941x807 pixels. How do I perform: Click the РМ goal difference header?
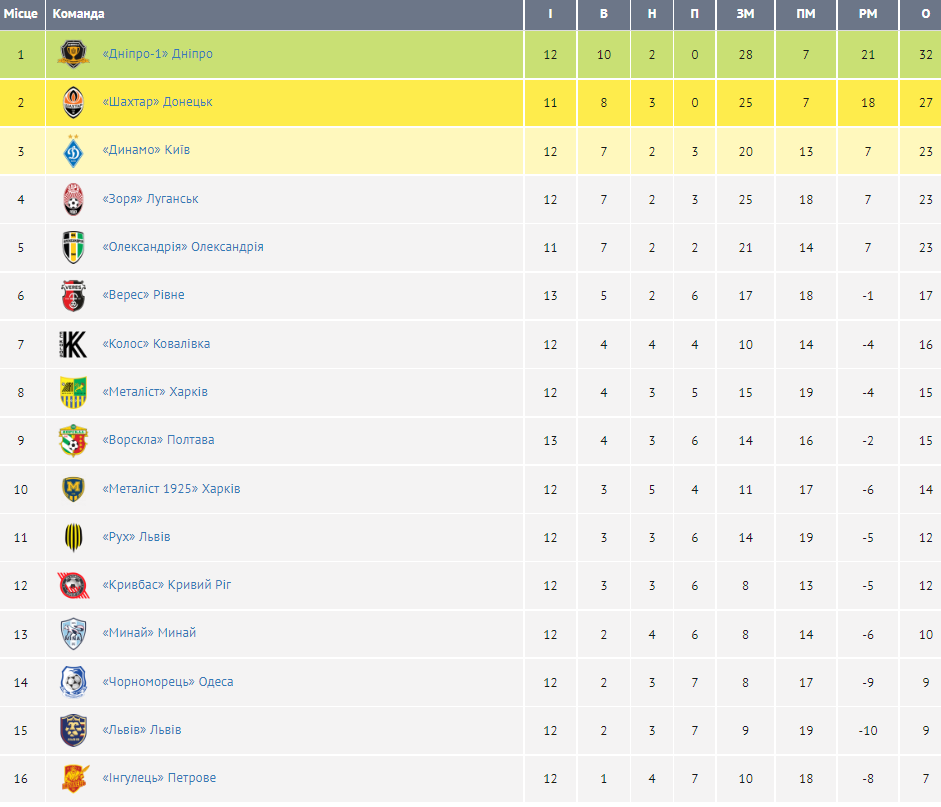(x=867, y=14)
